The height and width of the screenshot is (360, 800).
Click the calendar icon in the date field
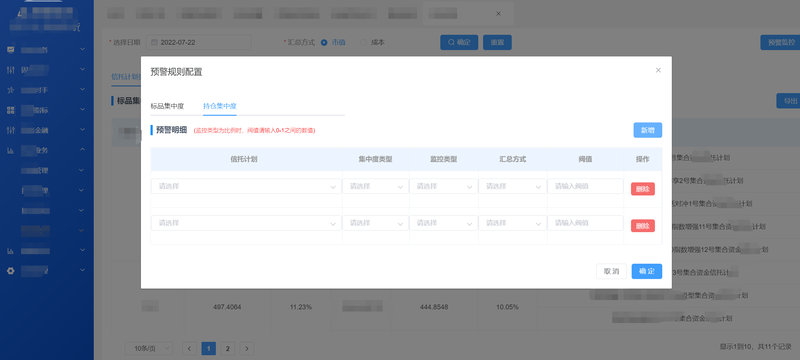click(x=154, y=42)
